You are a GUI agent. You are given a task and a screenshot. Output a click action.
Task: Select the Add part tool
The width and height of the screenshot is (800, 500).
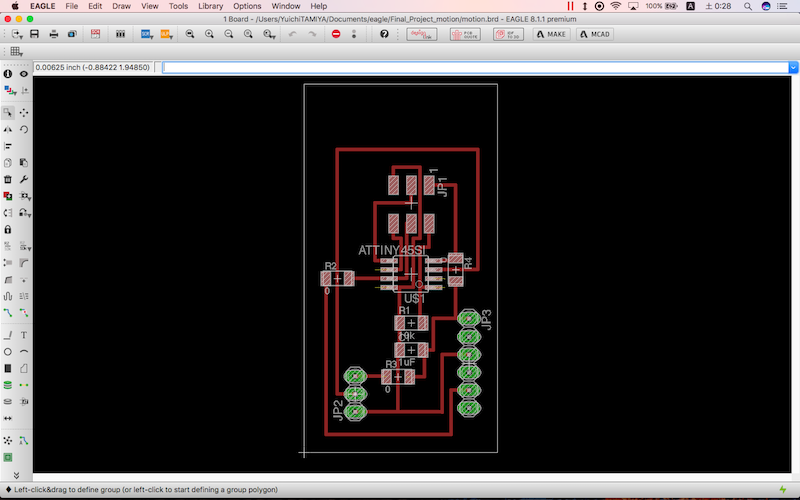coord(8,196)
